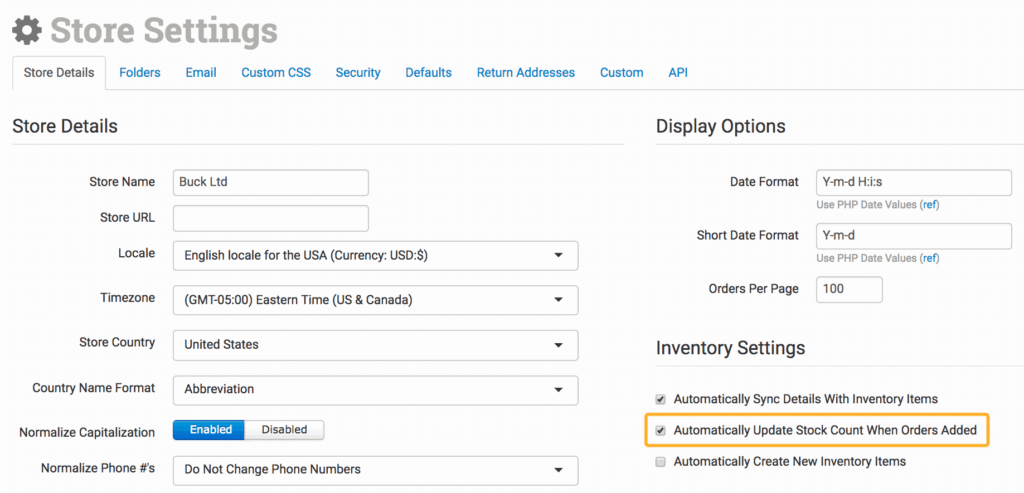Set Normalize Capitalization to Disabled
Viewport: 1024px width, 493px height.
284,430
